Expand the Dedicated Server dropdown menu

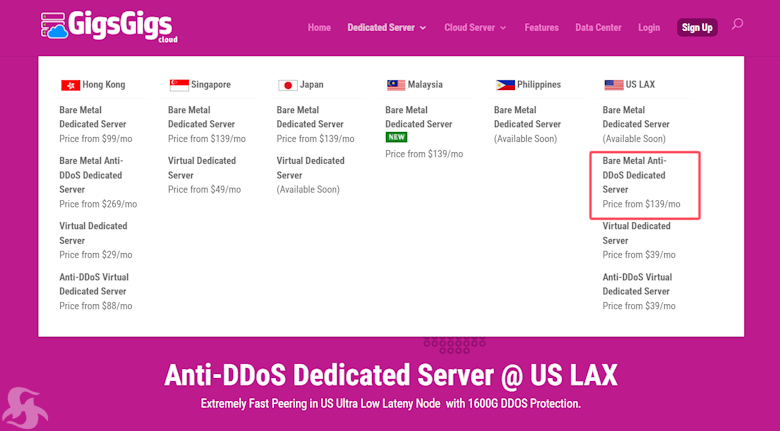pos(387,27)
